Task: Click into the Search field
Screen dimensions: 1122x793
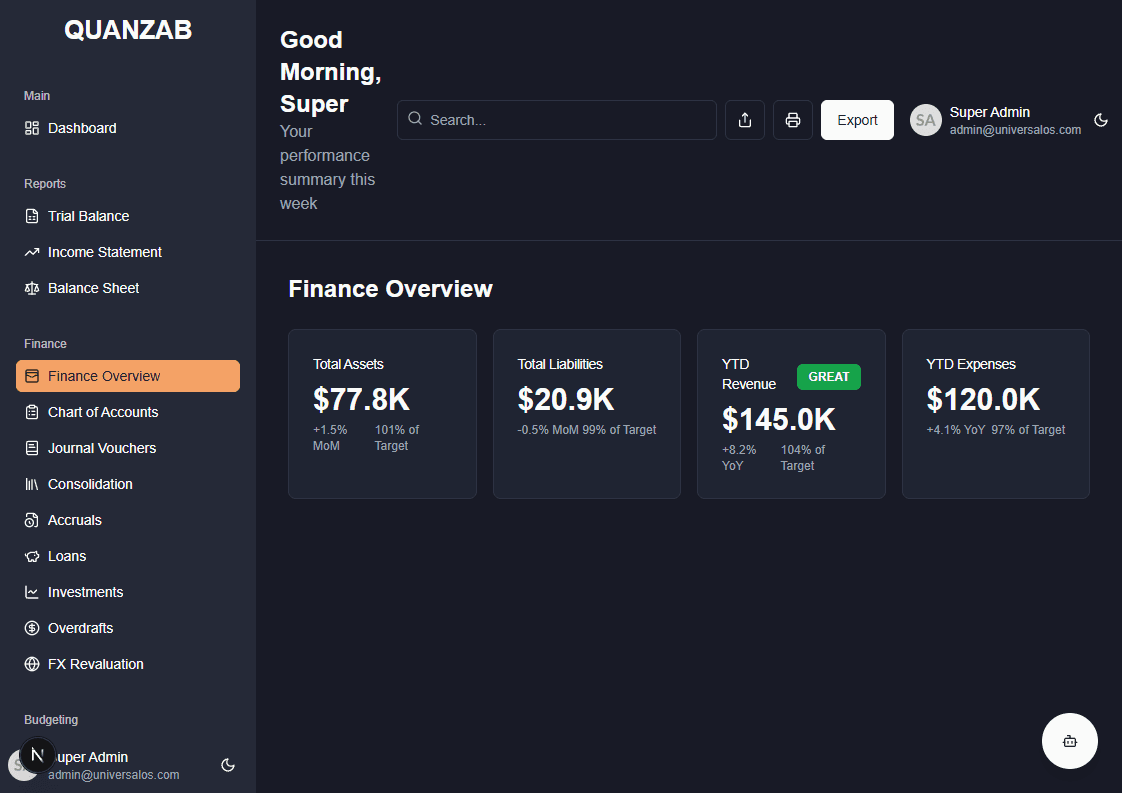Action: [557, 120]
